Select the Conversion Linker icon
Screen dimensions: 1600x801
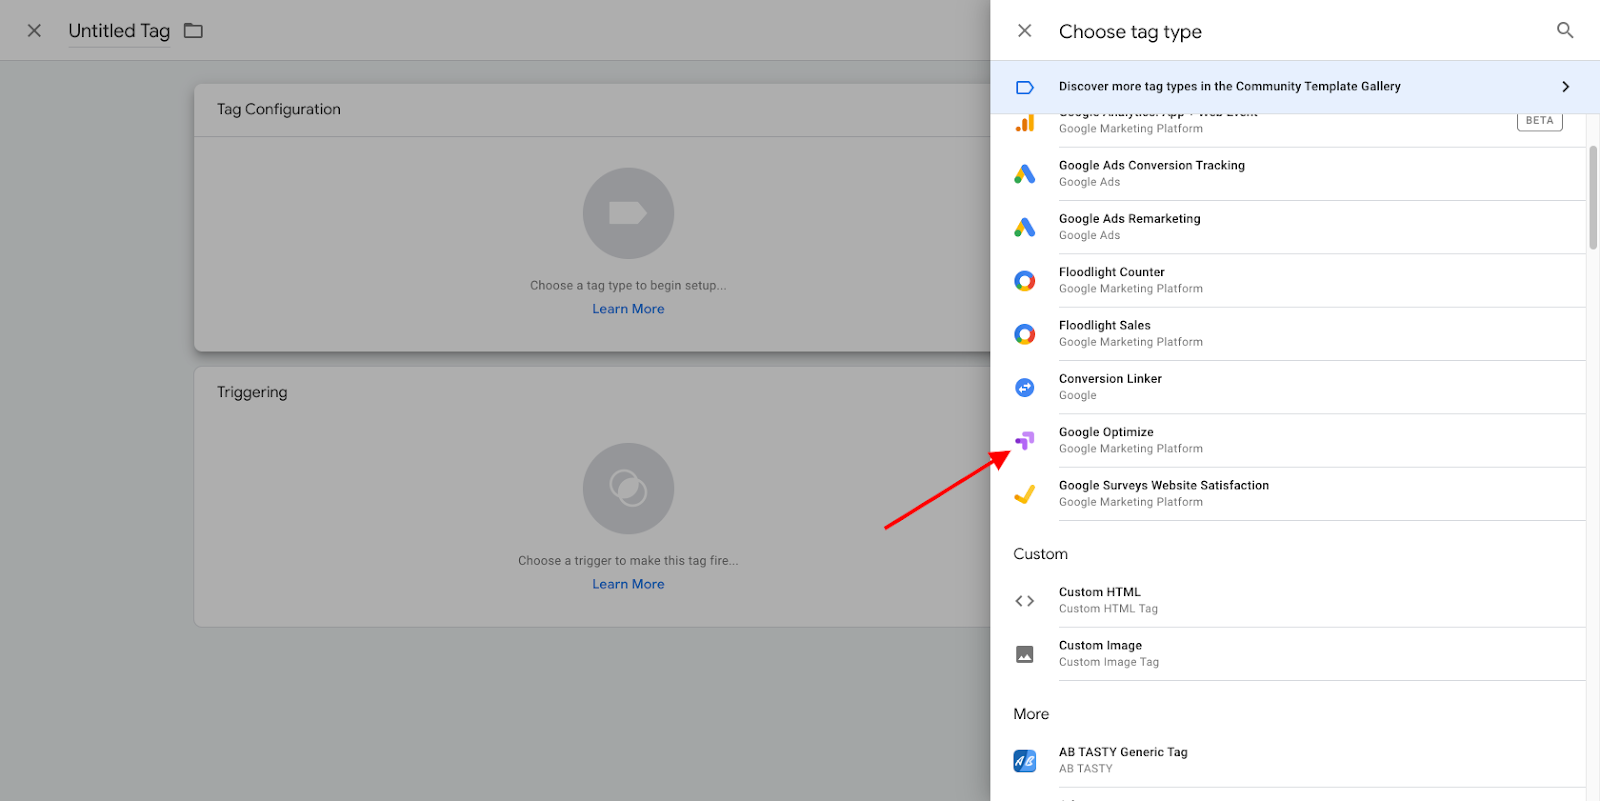1024,387
